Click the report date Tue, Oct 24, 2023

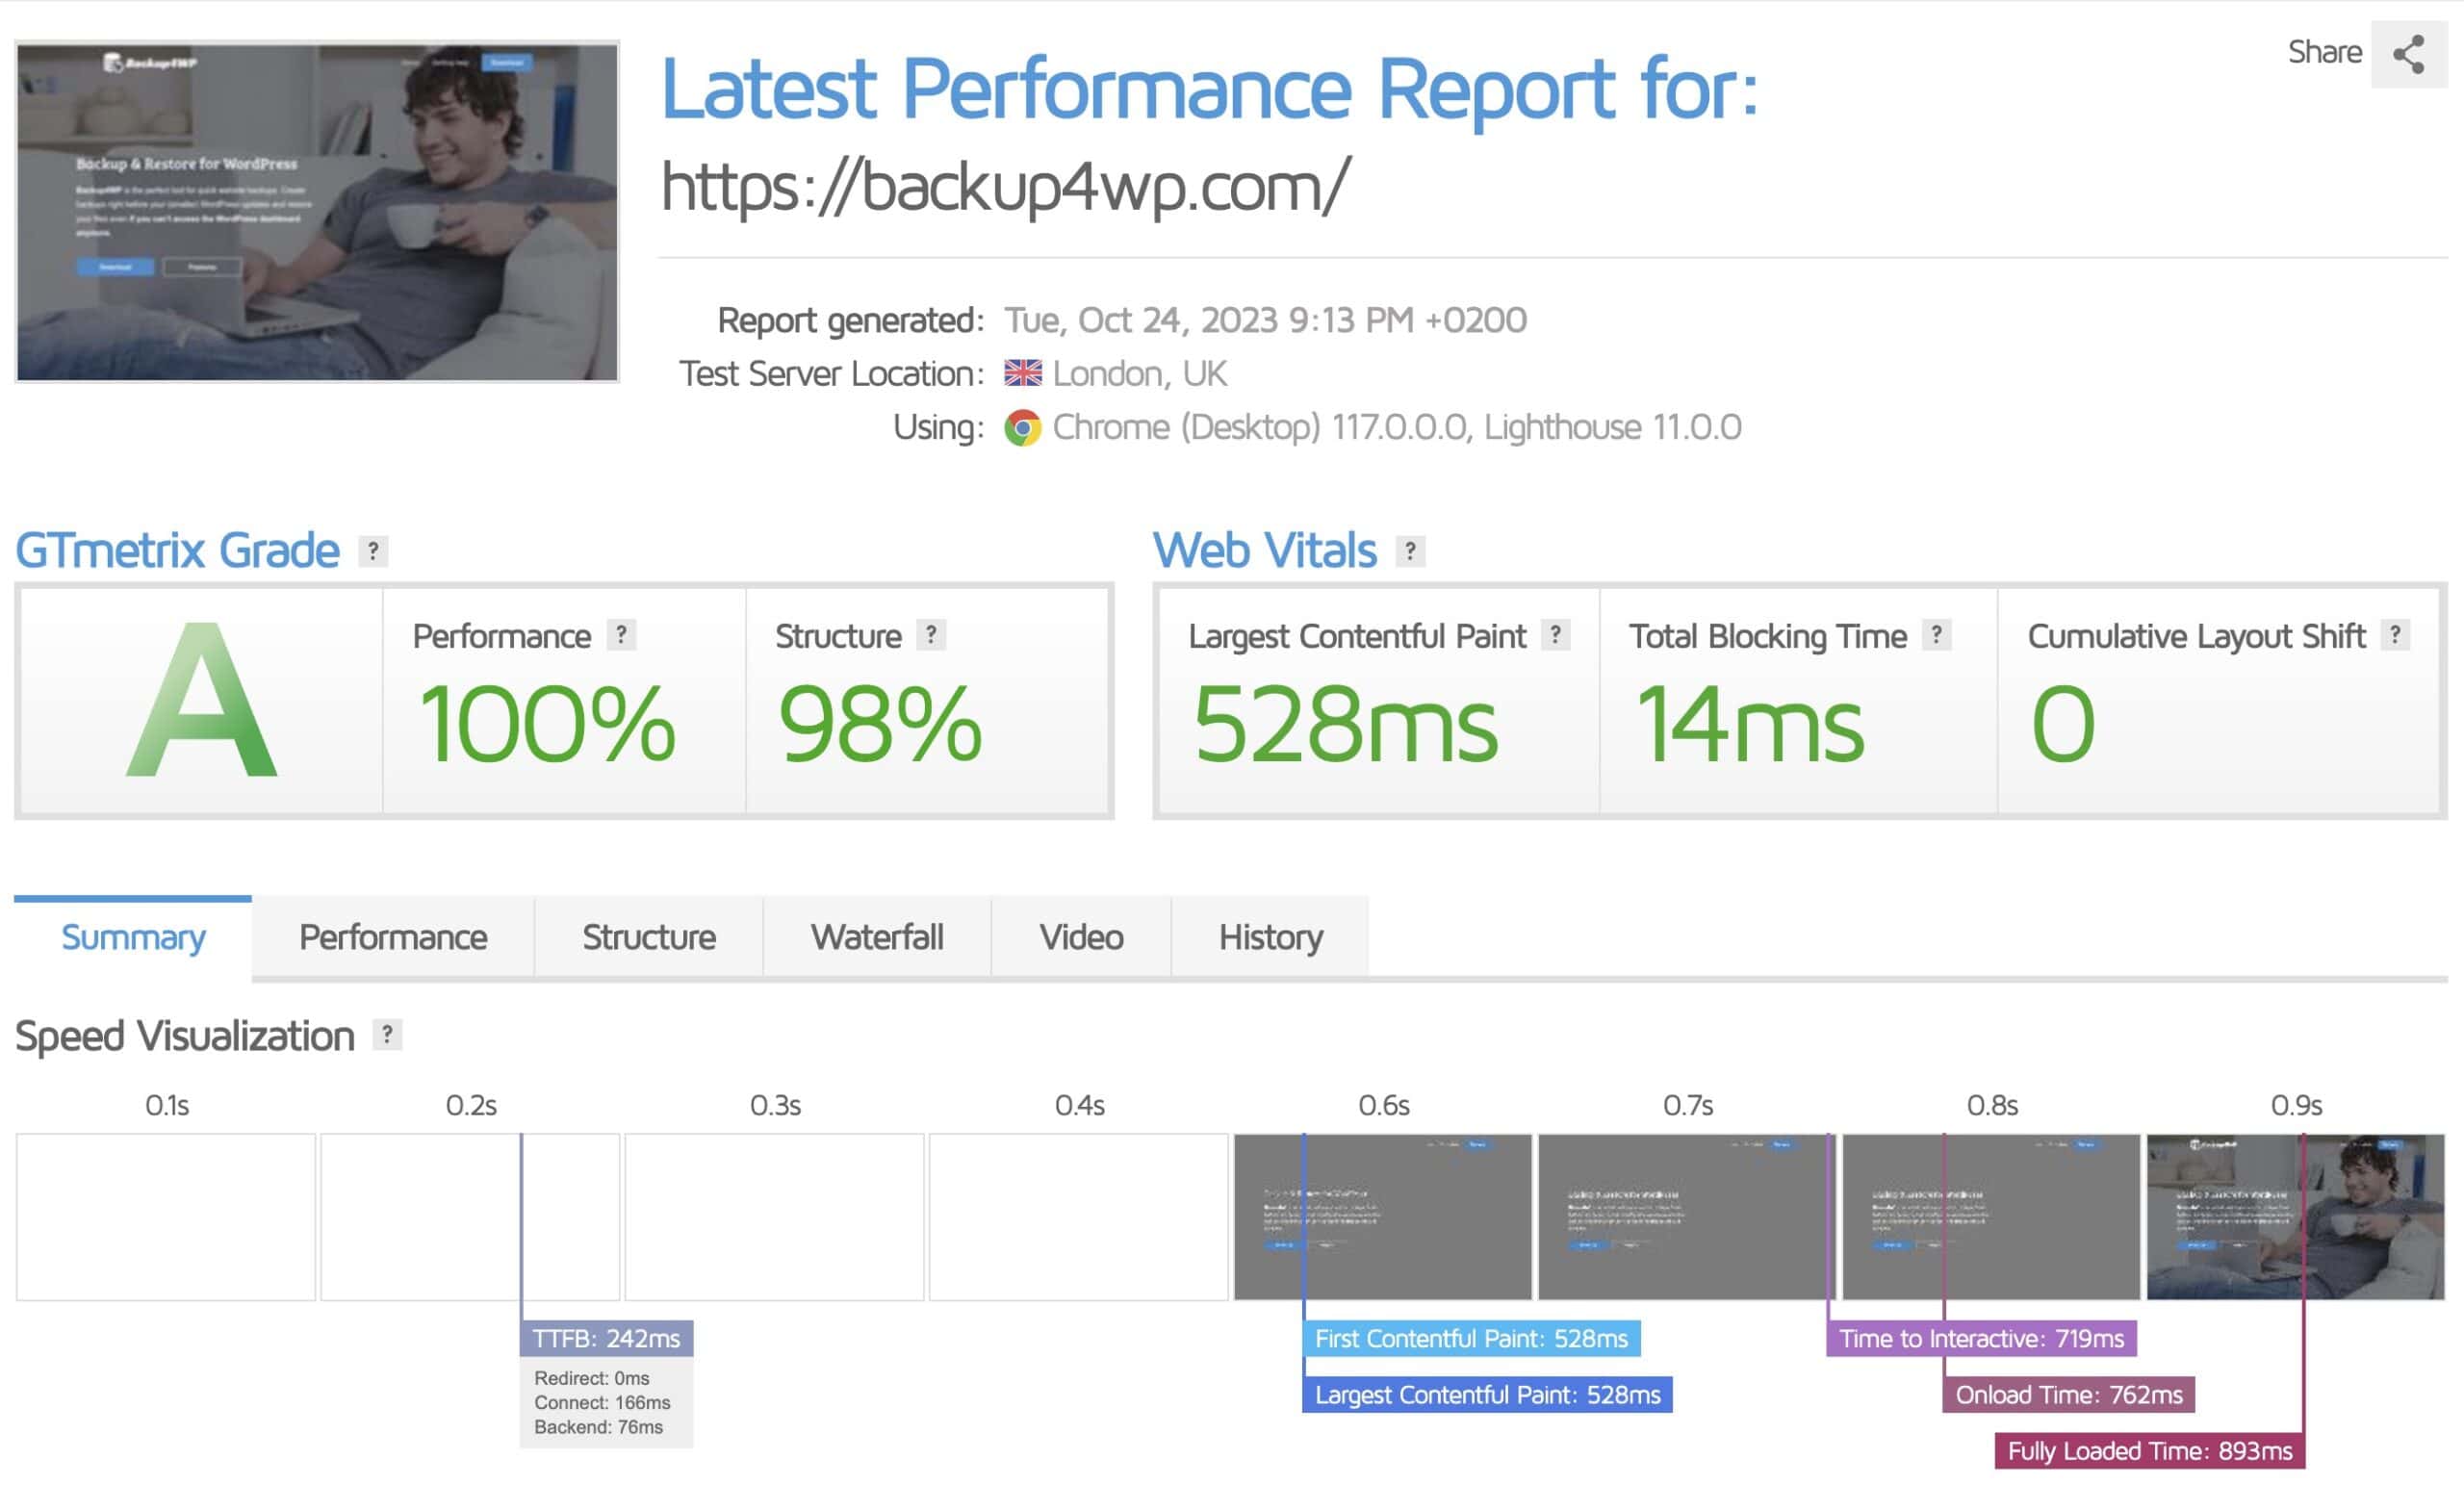click(1265, 320)
